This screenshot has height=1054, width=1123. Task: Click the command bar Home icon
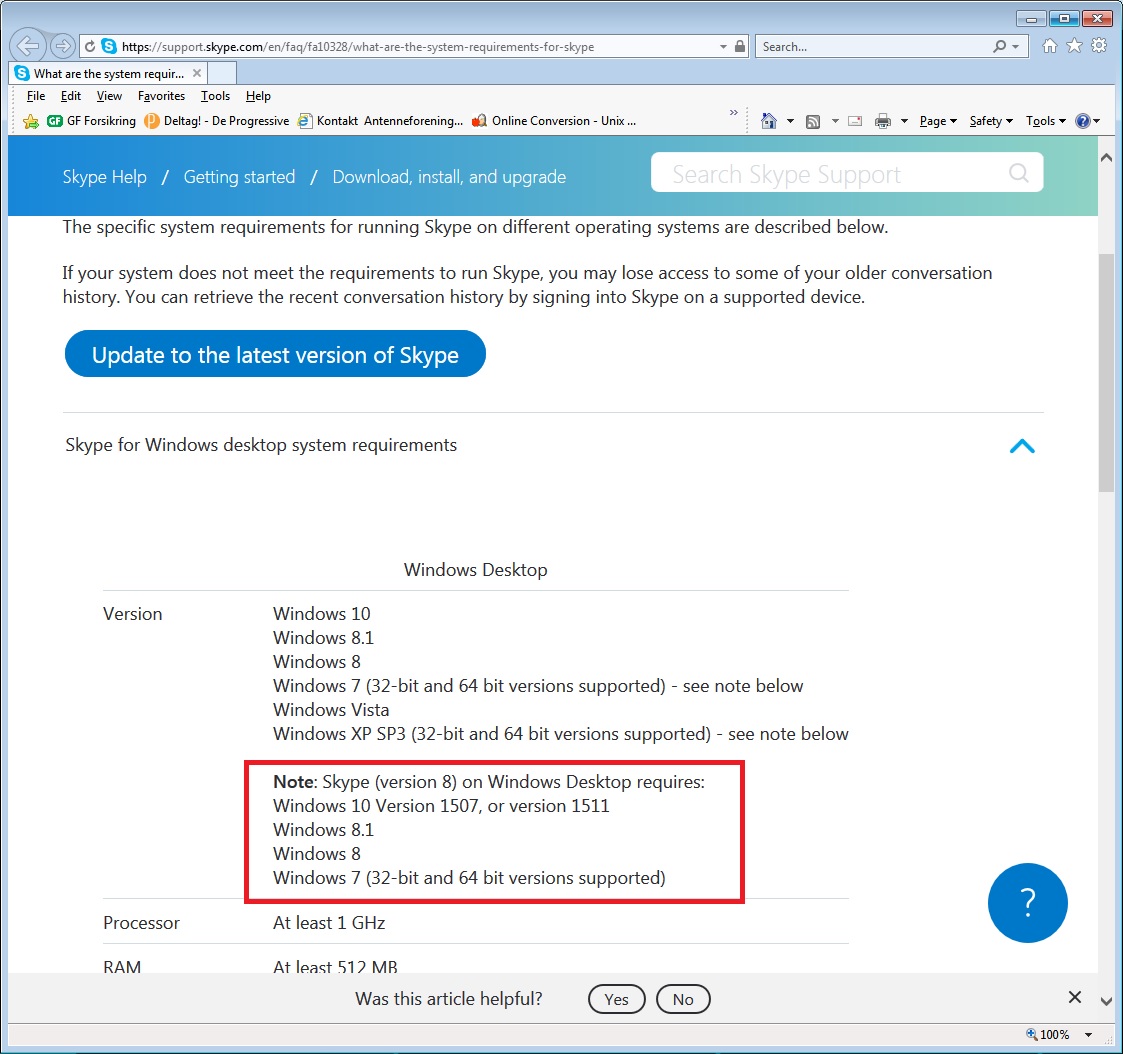pyautogui.click(x=768, y=121)
